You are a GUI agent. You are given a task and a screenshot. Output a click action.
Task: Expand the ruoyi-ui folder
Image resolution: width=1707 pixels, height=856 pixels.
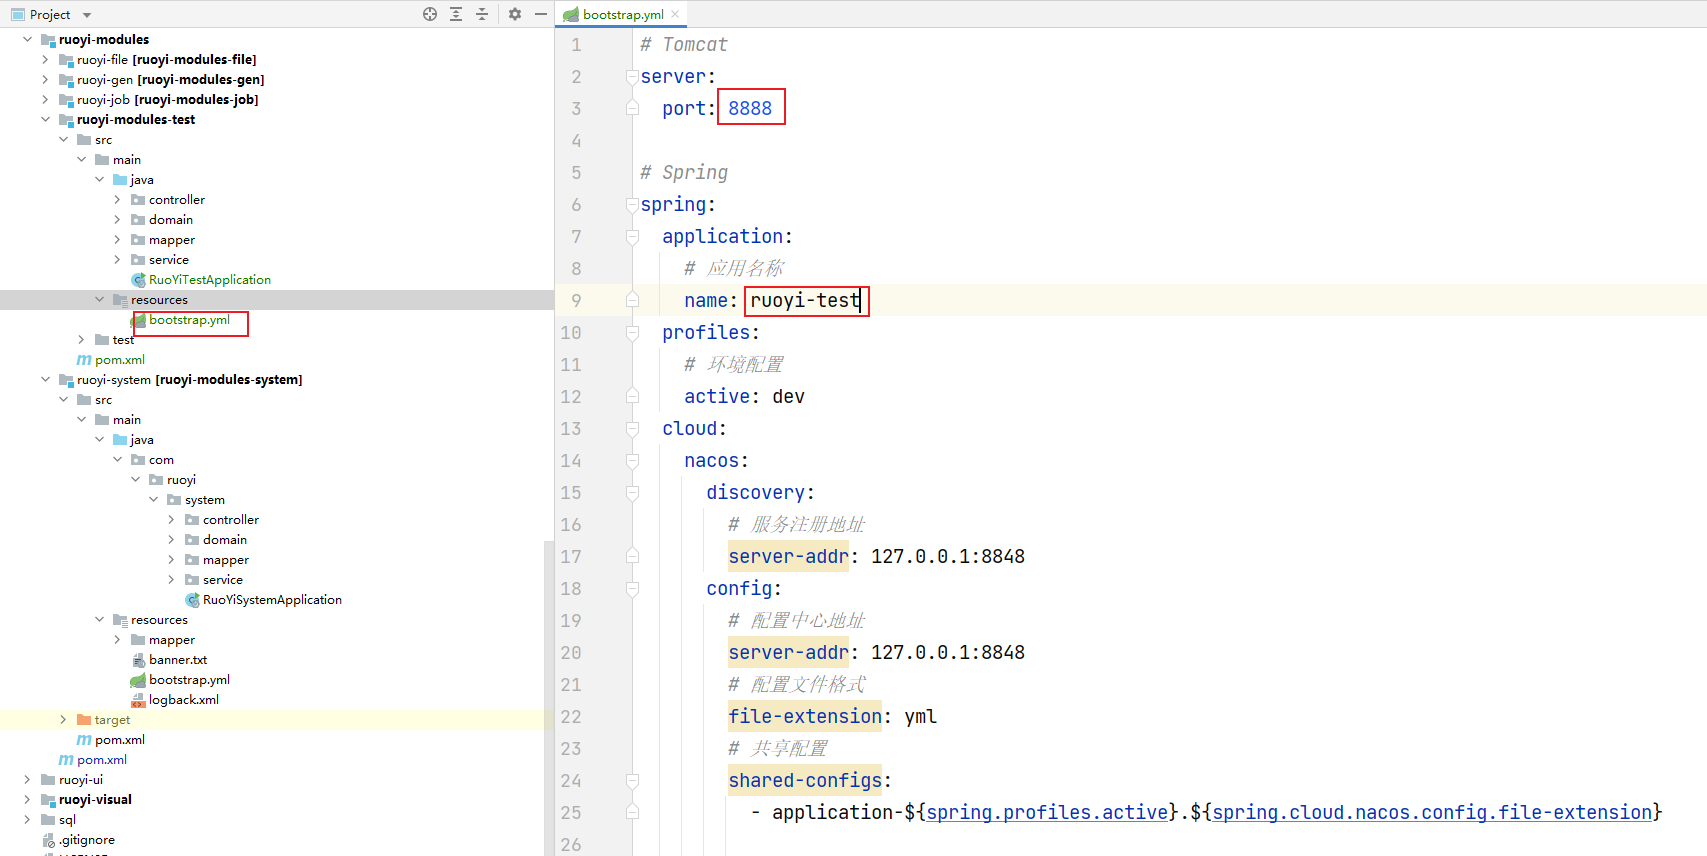pyautogui.click(x=27, y=779)
